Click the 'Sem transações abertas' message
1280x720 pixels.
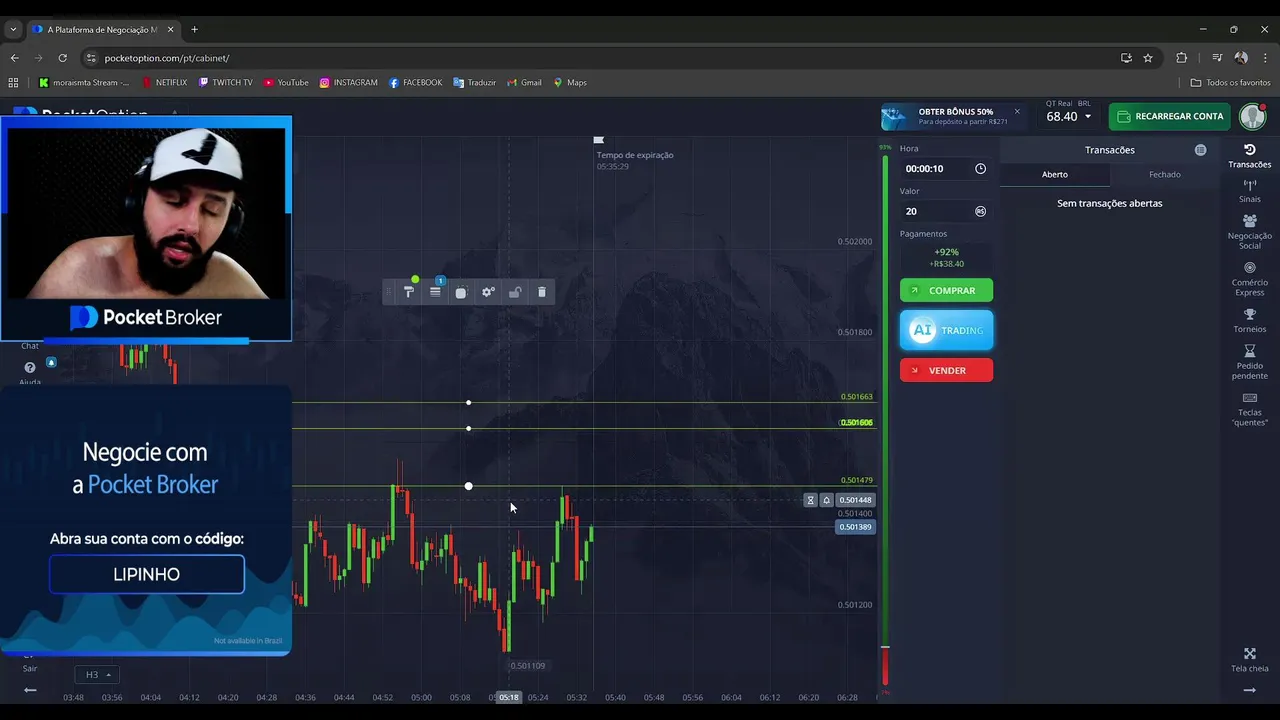1110,203
